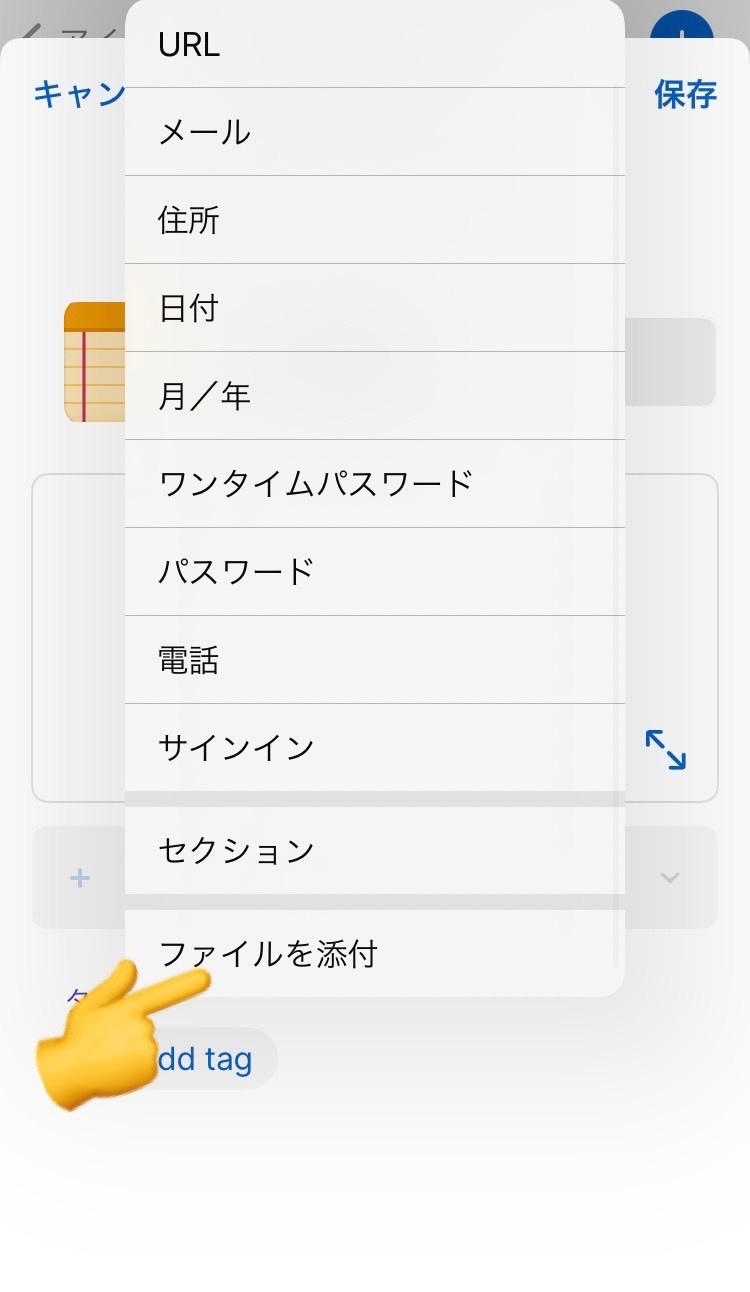Screen dimensions: 750x1292
Task: Select URL field type
Action: tap(374, 45)
